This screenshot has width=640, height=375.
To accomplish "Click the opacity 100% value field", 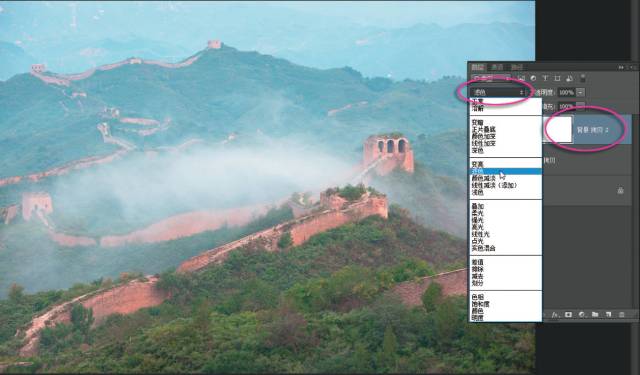I will pyautogui.click(x=567, y=92).
